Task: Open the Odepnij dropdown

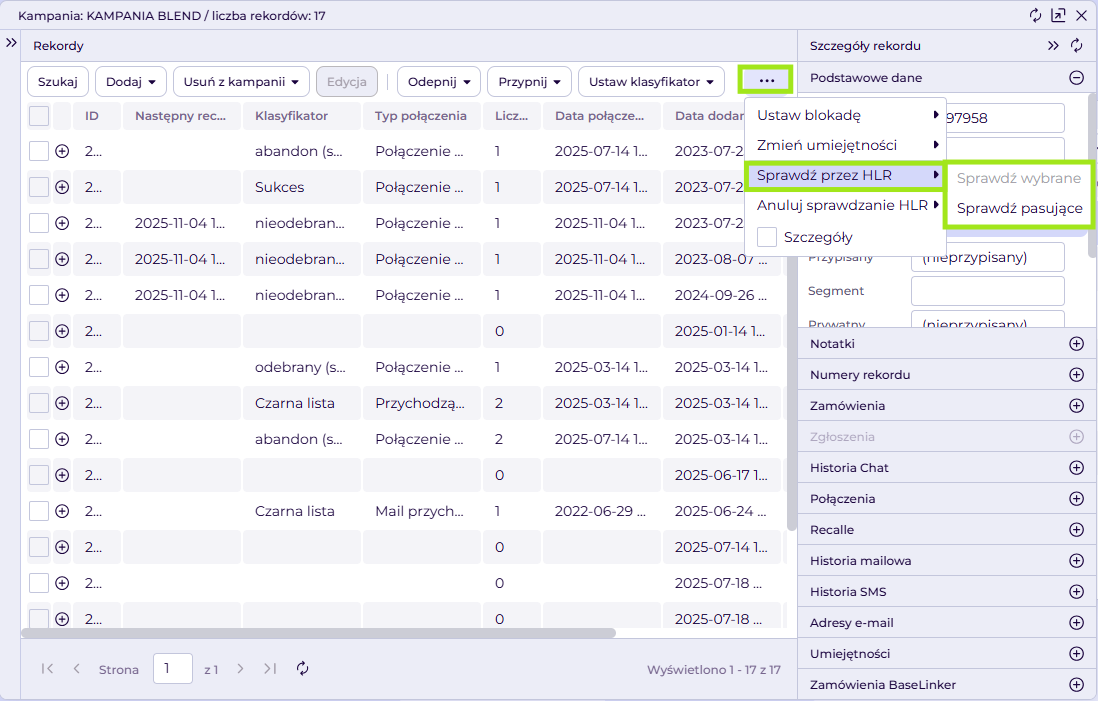Action: pyautogui.click(x=439, y=82)
